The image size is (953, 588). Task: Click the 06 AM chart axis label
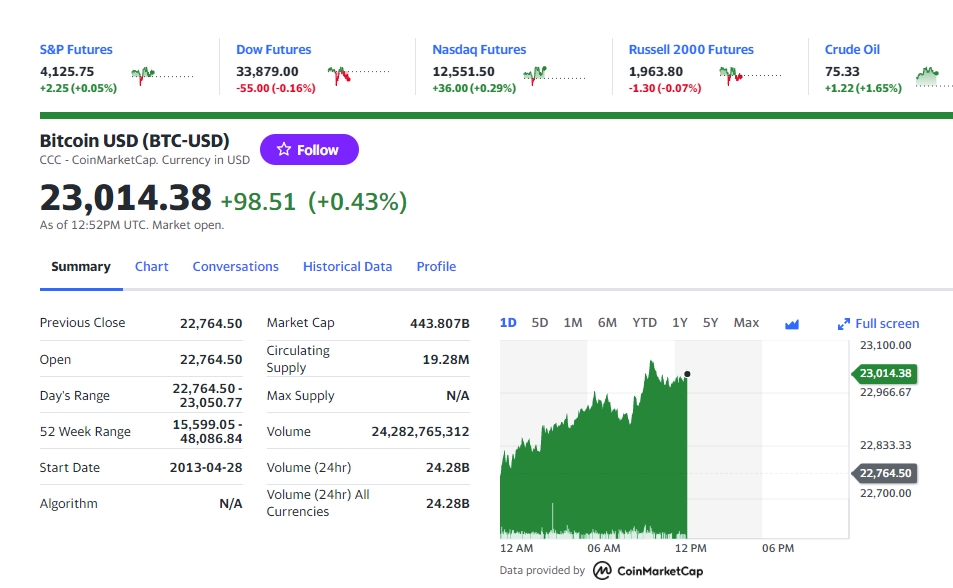click(604, 548)
